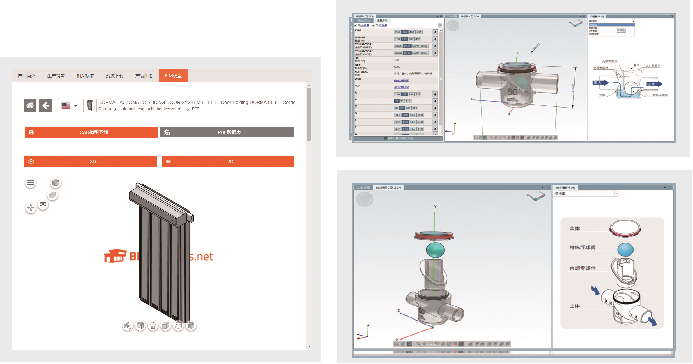
Task: Click the pan/move arrows icon in viewer
Action: (30, 208)
